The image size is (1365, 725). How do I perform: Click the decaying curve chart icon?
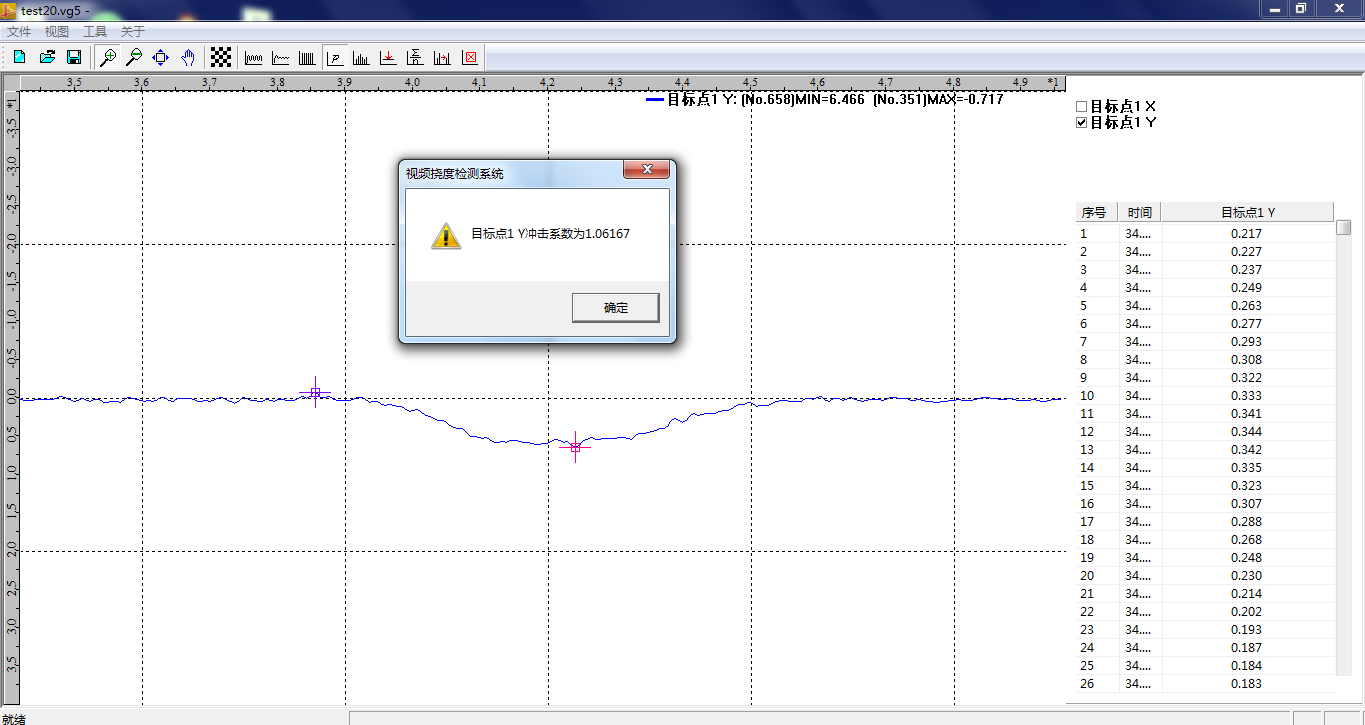pos(281,57)
